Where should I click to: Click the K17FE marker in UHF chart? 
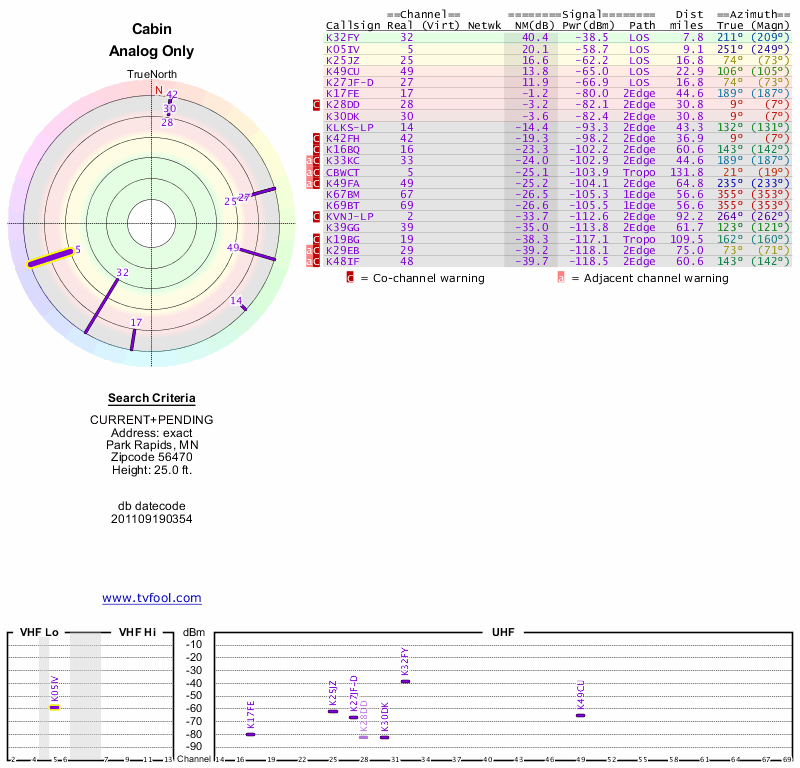[250, 734]
